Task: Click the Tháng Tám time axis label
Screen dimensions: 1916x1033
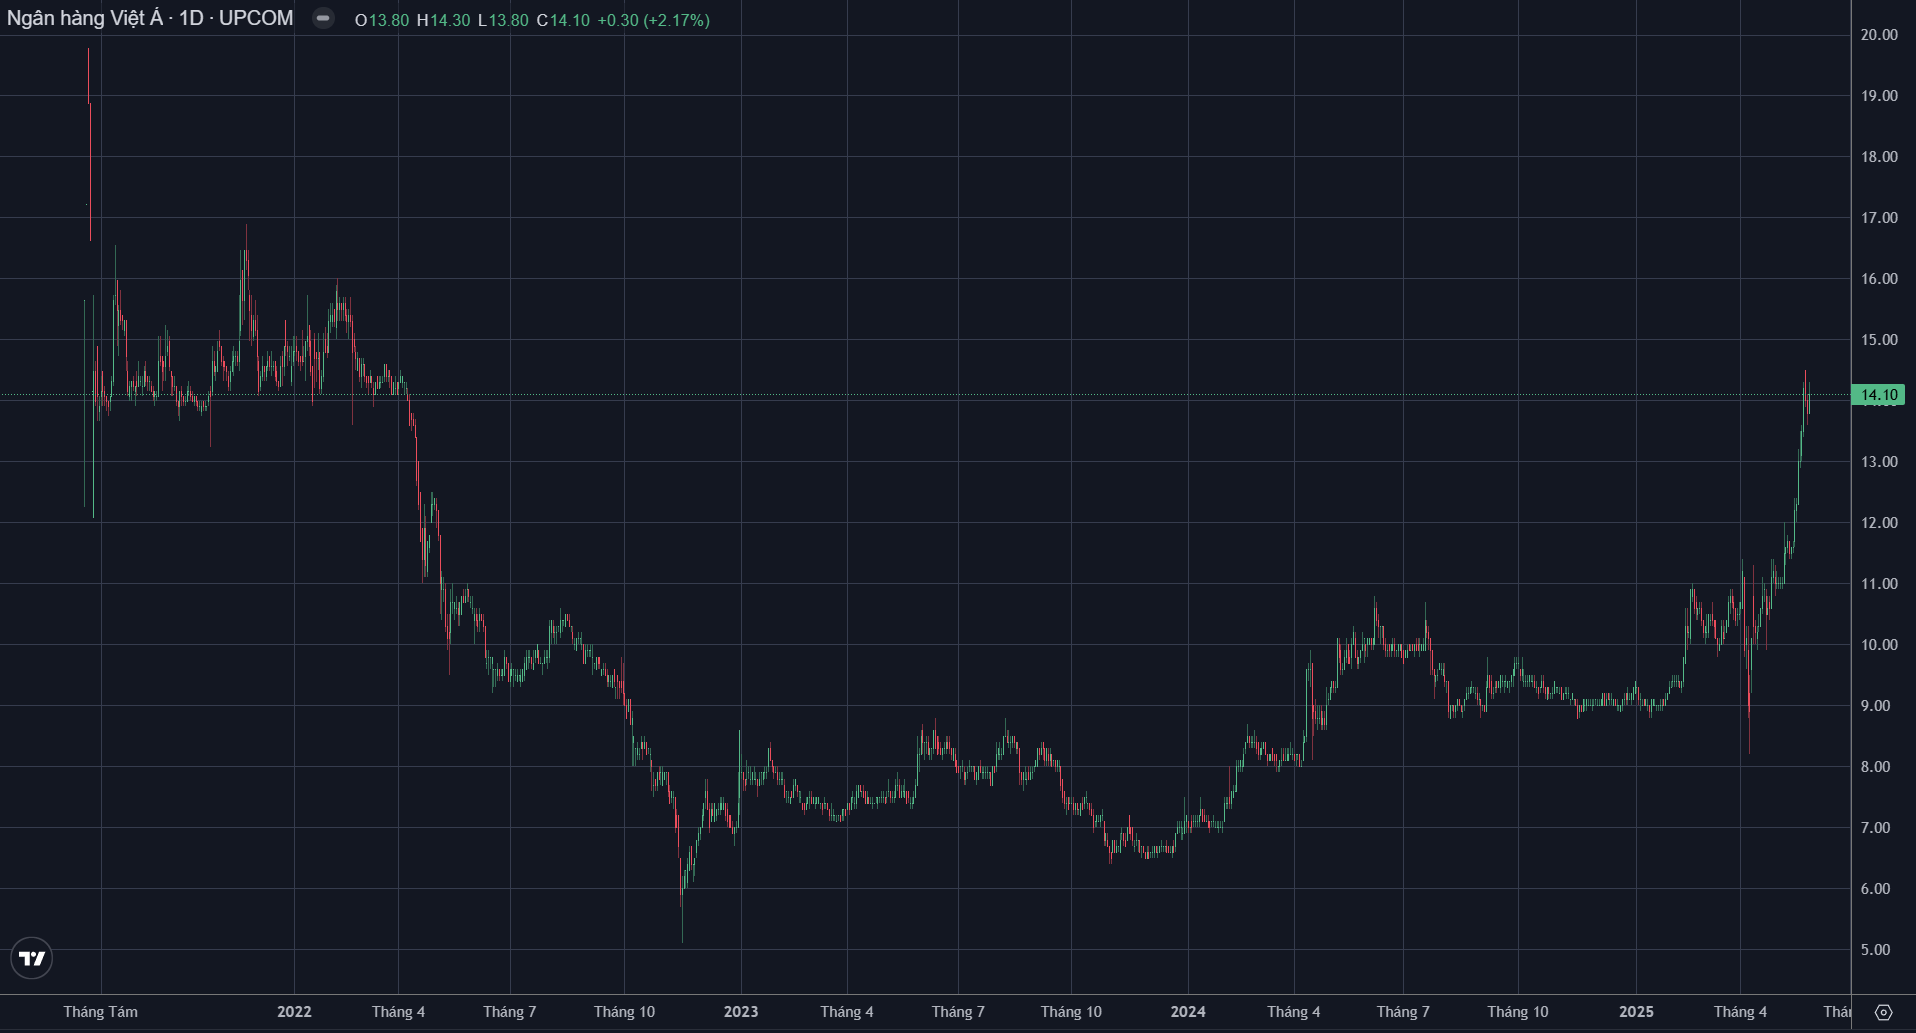Action: coord(101,1012)
